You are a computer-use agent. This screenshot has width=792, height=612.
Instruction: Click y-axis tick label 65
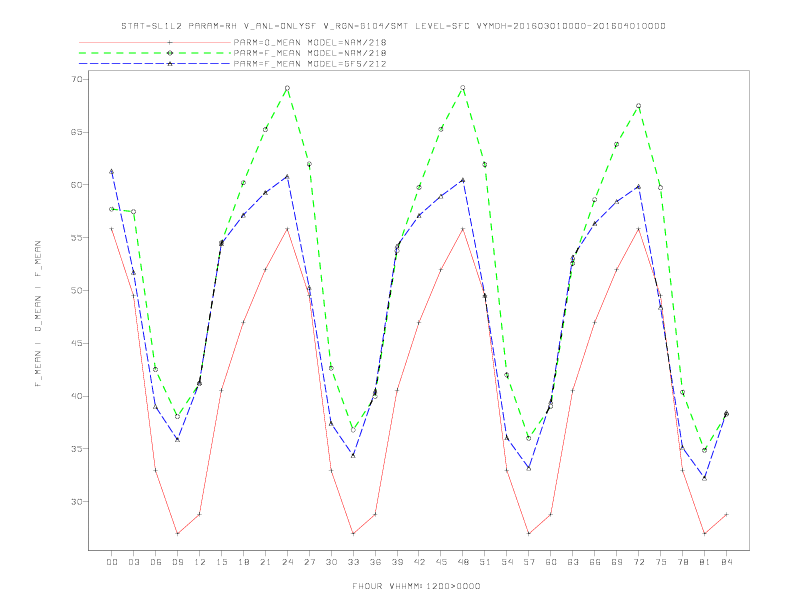77,132
